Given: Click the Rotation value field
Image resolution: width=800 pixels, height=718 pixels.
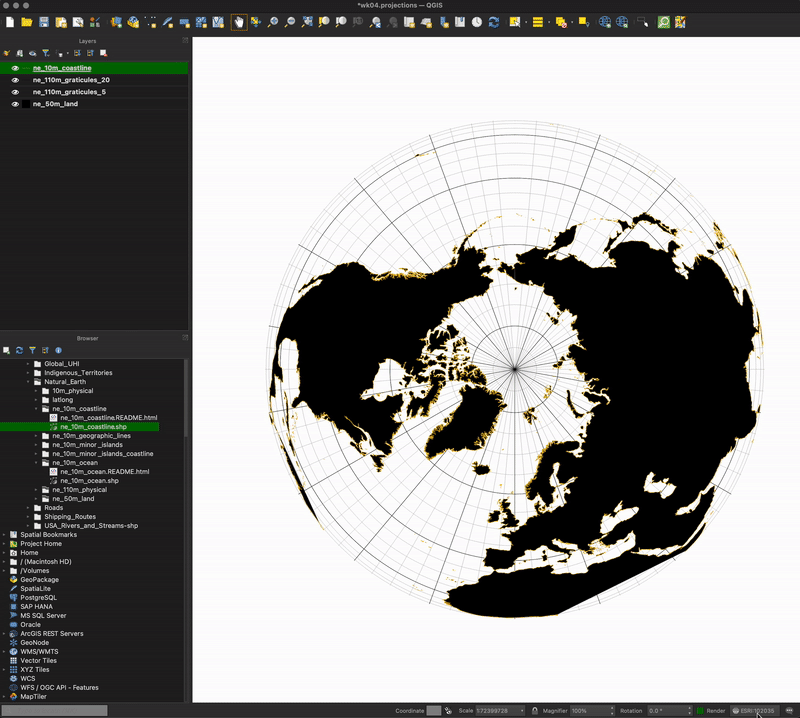Looking at the screenshot, I should point(665,710).
